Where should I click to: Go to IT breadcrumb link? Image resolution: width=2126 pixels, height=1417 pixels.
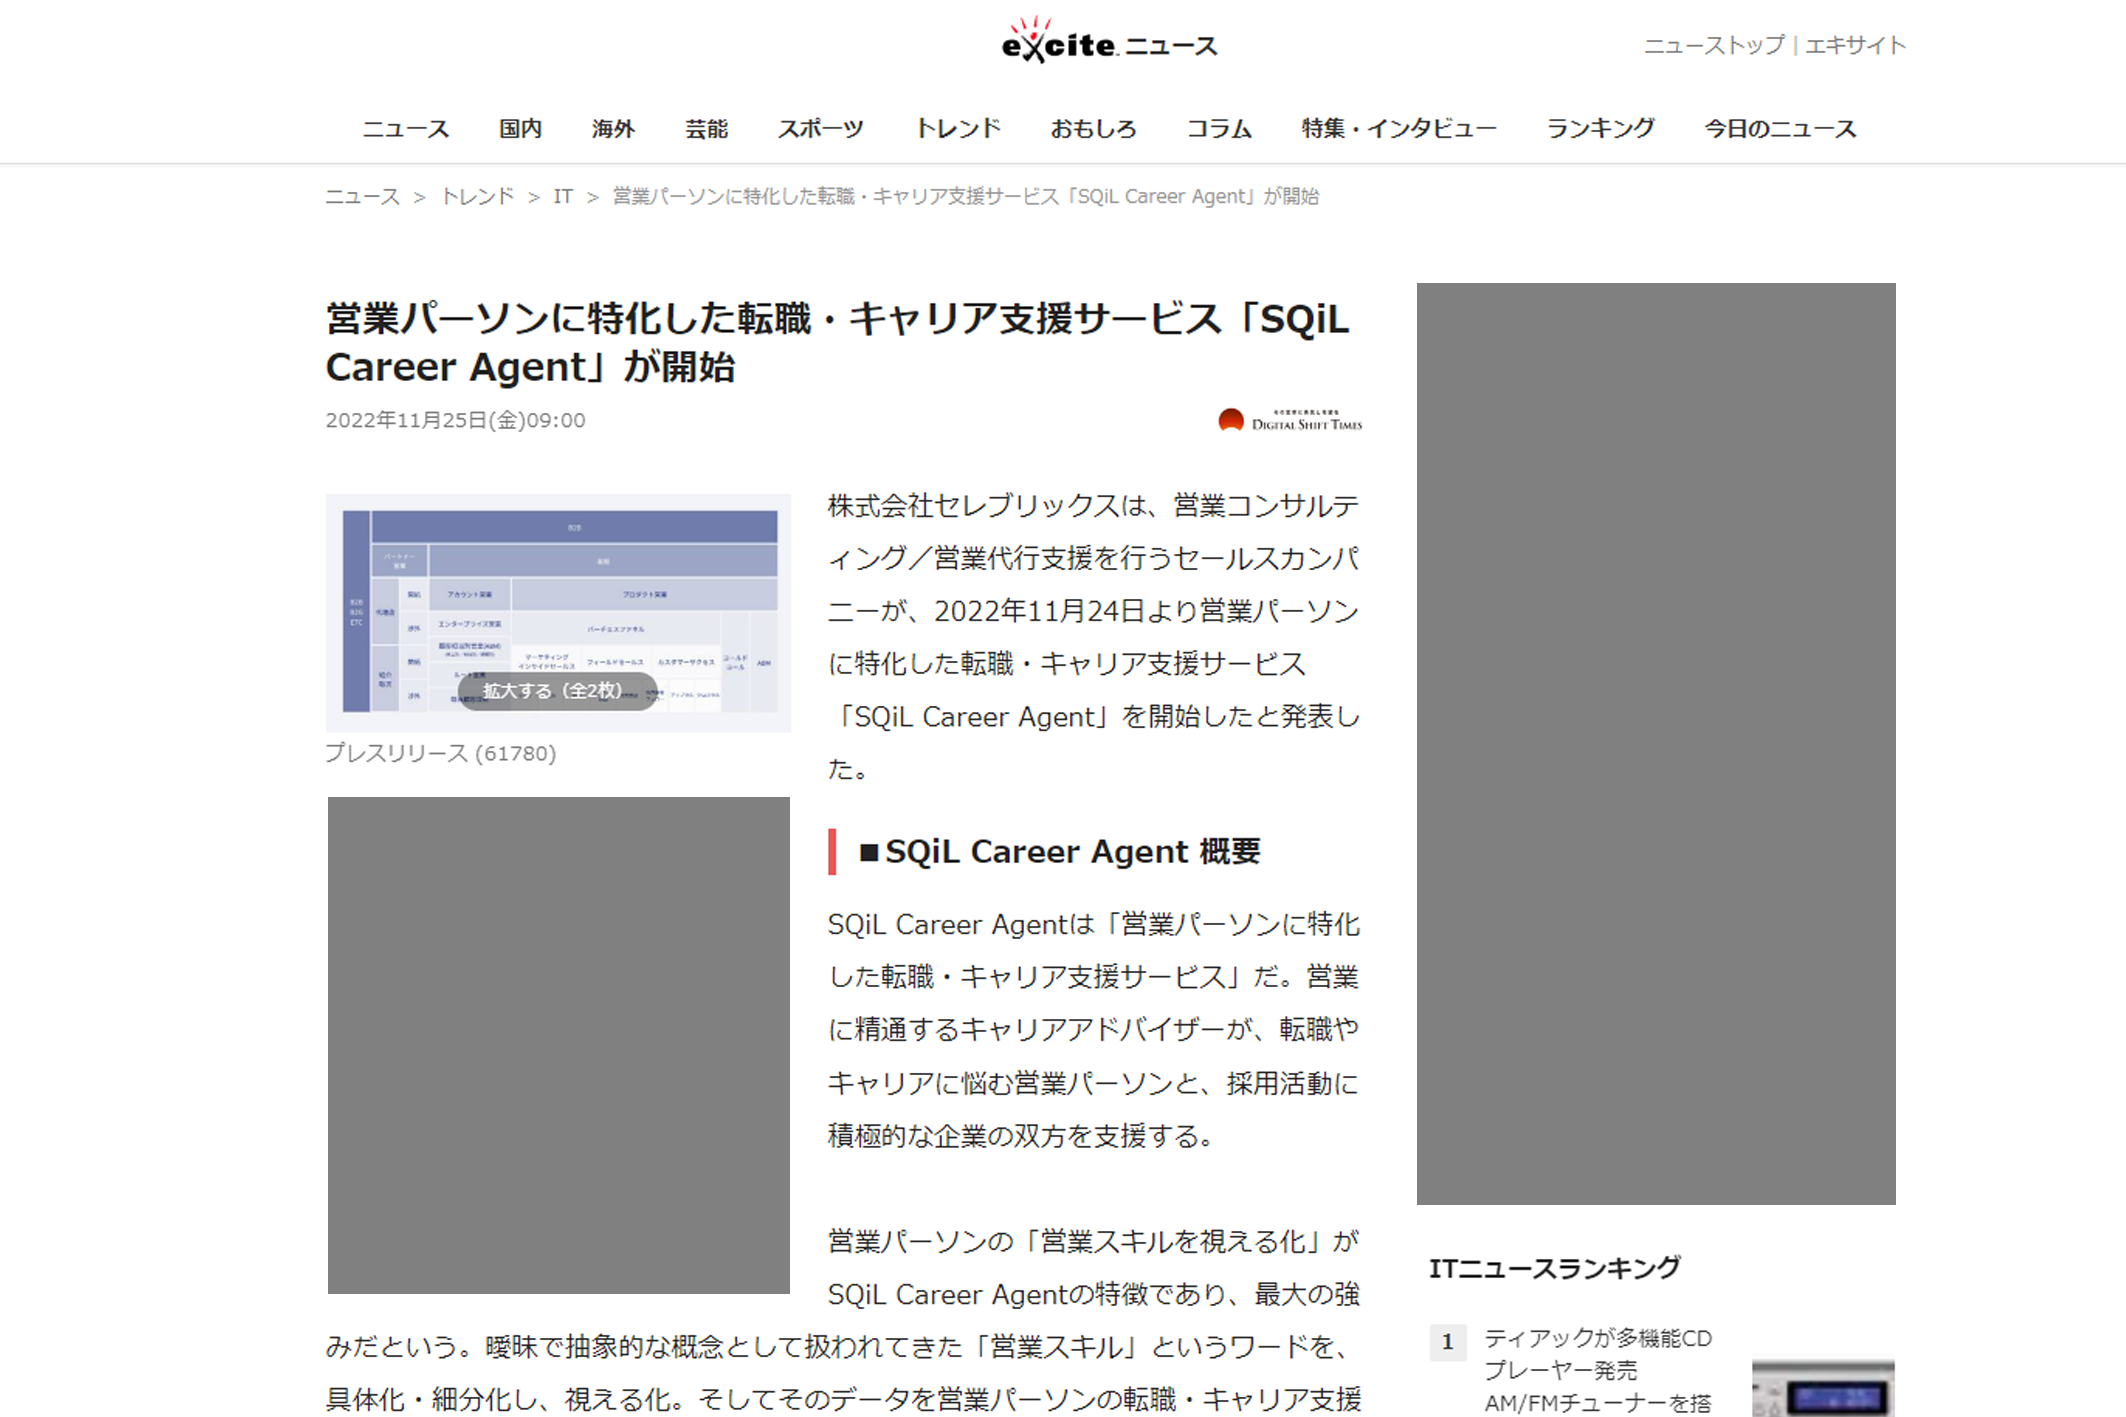563,197
